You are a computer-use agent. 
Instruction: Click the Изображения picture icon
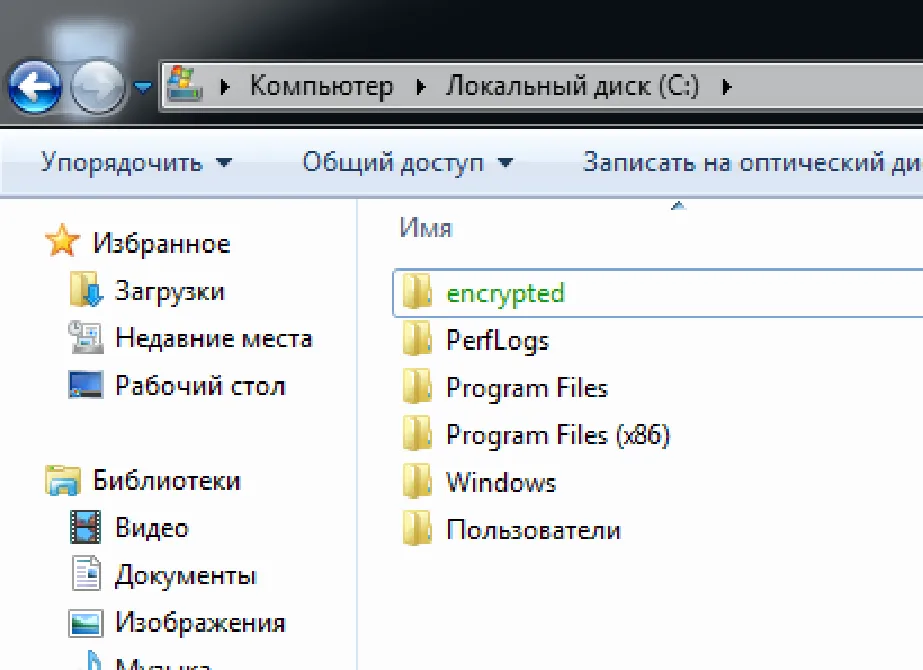(x=86, y=623)
